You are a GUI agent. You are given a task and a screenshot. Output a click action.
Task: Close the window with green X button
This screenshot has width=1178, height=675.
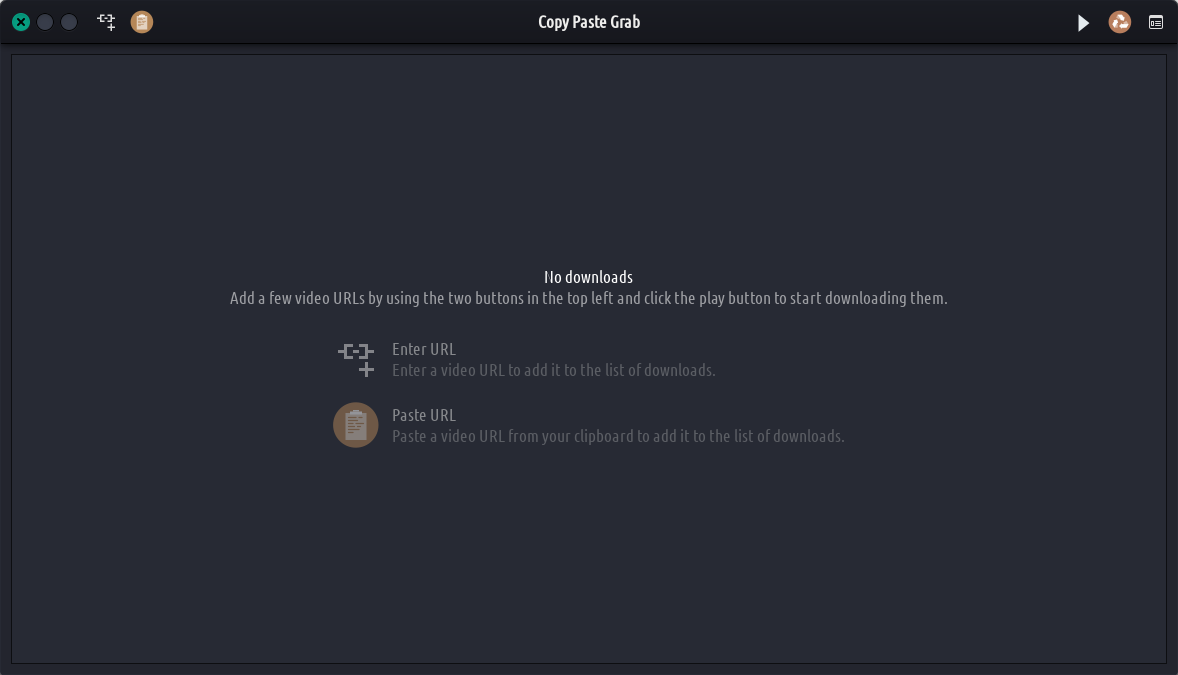click(x=21, y=21)
